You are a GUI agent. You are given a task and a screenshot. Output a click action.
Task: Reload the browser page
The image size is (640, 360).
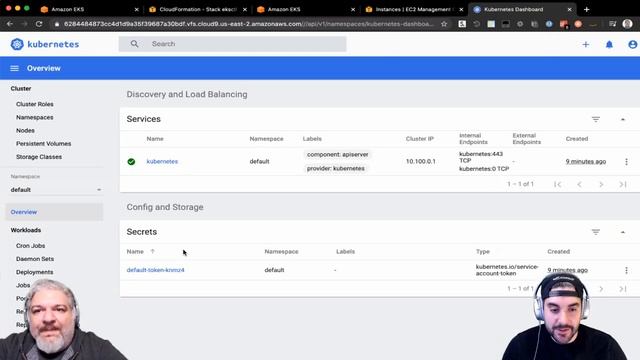(x=39, y=24)
